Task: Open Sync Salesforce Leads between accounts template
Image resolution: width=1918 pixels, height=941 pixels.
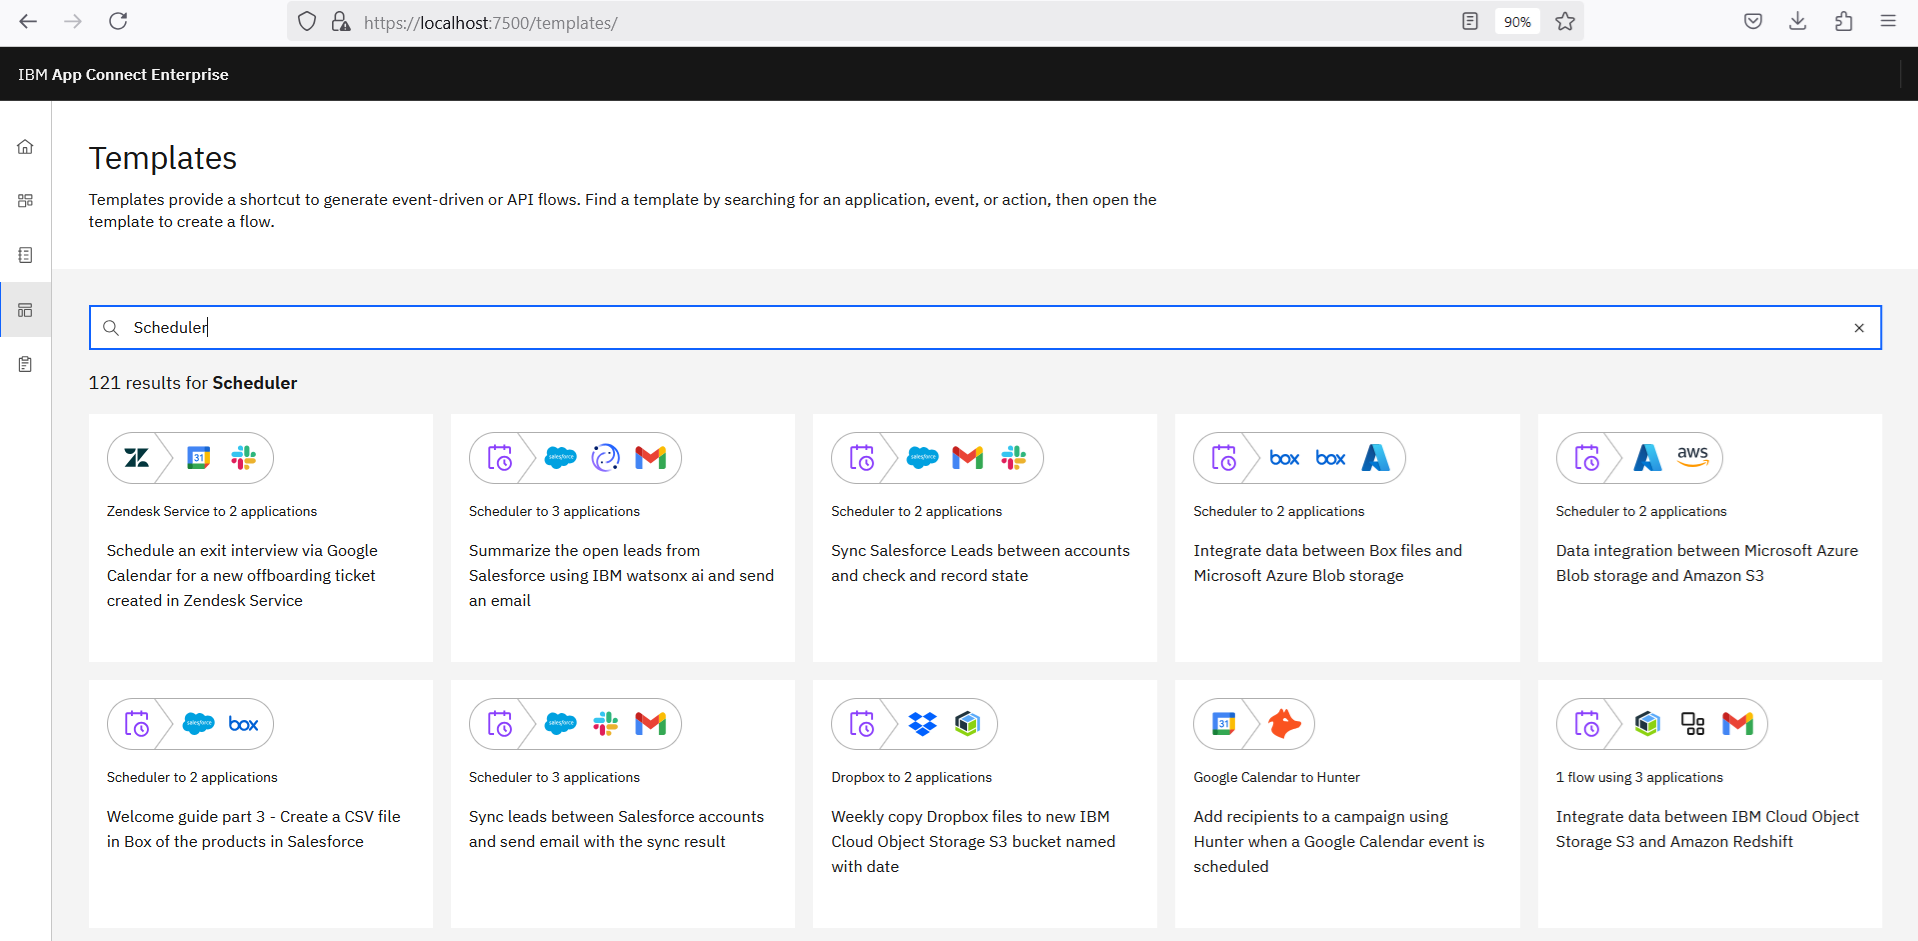Action: pos(985,538)
